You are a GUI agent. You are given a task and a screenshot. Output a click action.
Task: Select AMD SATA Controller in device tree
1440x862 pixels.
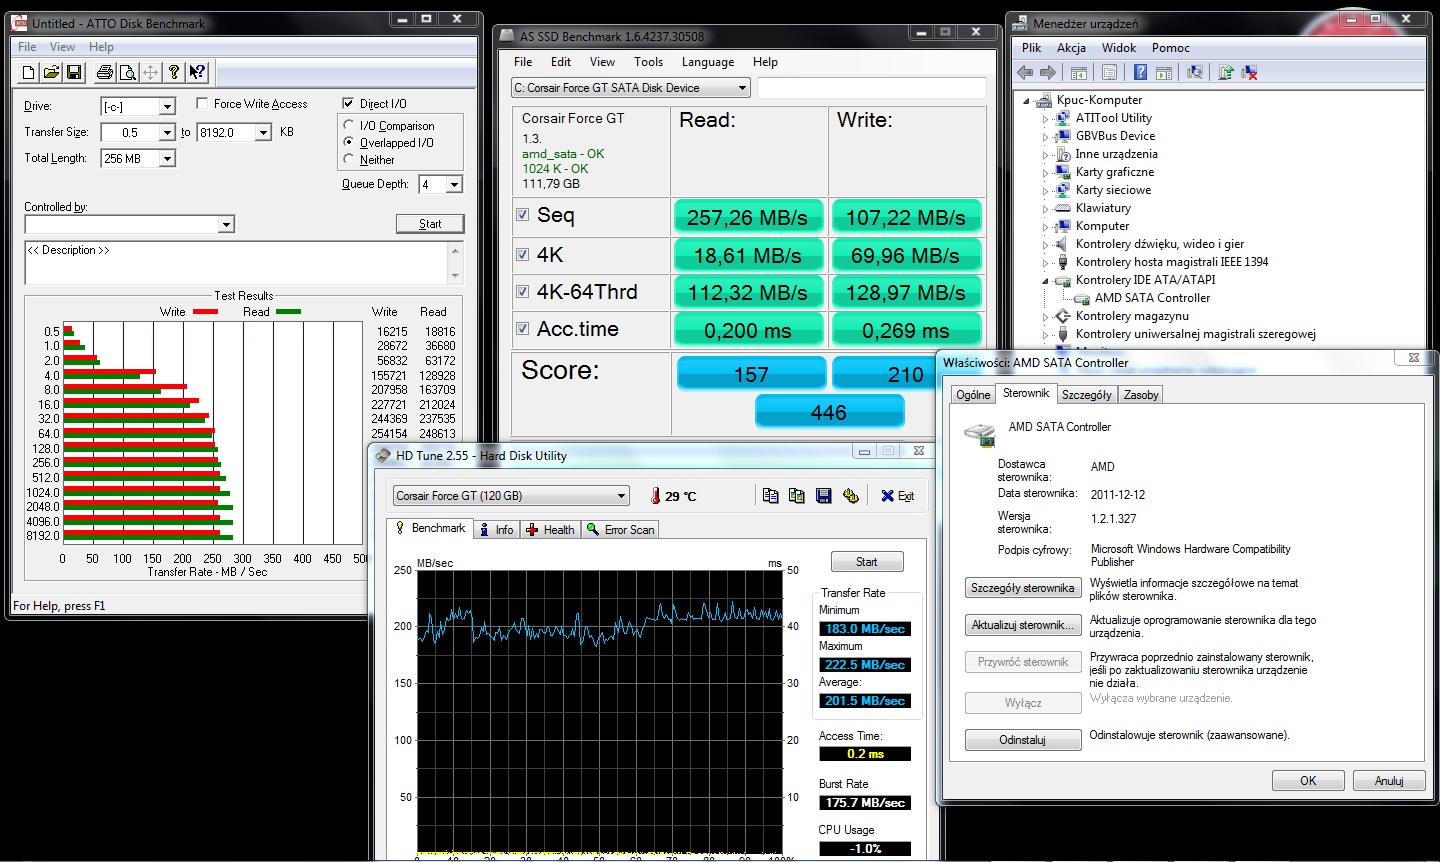click(1152, 298)
